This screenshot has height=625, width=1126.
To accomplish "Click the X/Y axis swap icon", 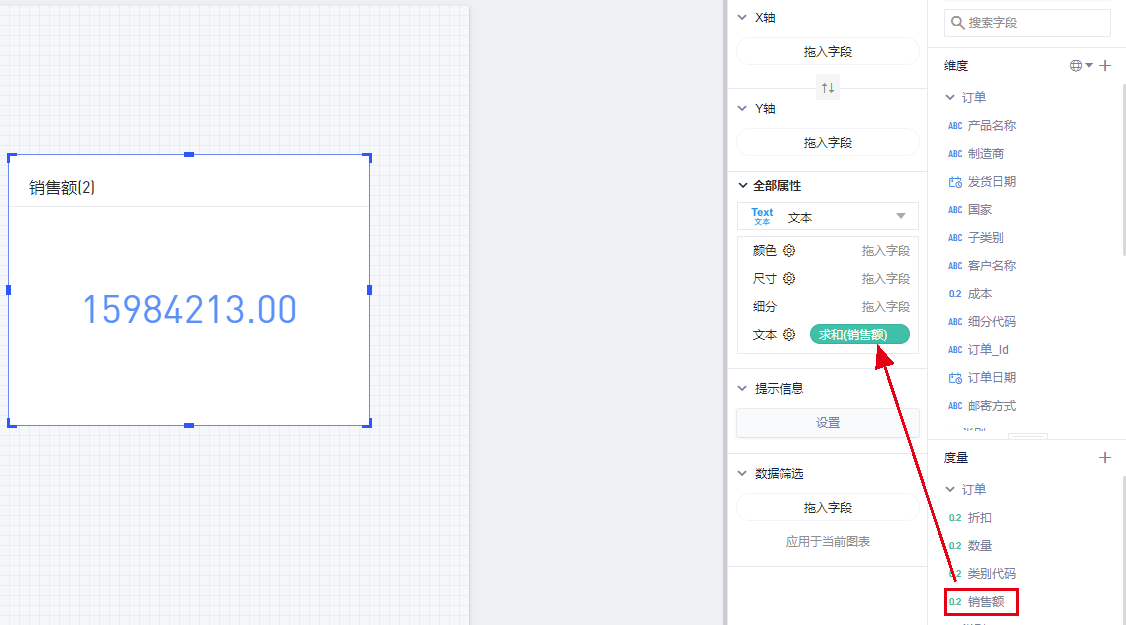I will click(x=827, y=88).
